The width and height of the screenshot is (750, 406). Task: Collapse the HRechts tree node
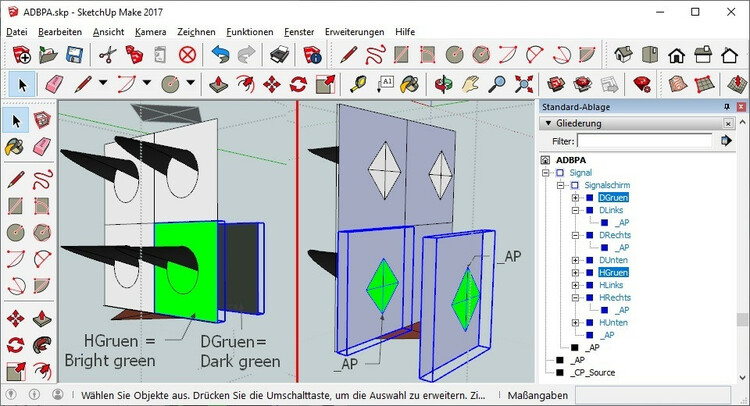[x=575, y=297]
